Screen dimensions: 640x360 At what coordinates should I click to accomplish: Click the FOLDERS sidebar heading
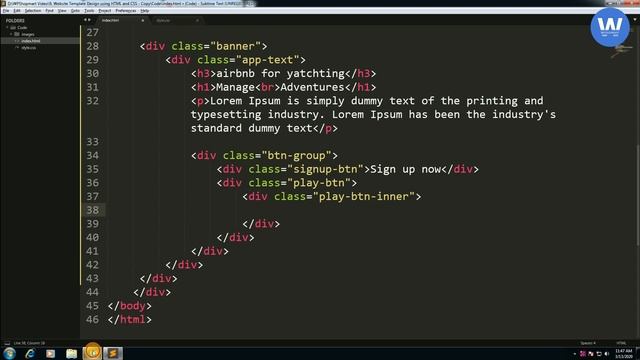pyautogui.click(x=15, y=20)
